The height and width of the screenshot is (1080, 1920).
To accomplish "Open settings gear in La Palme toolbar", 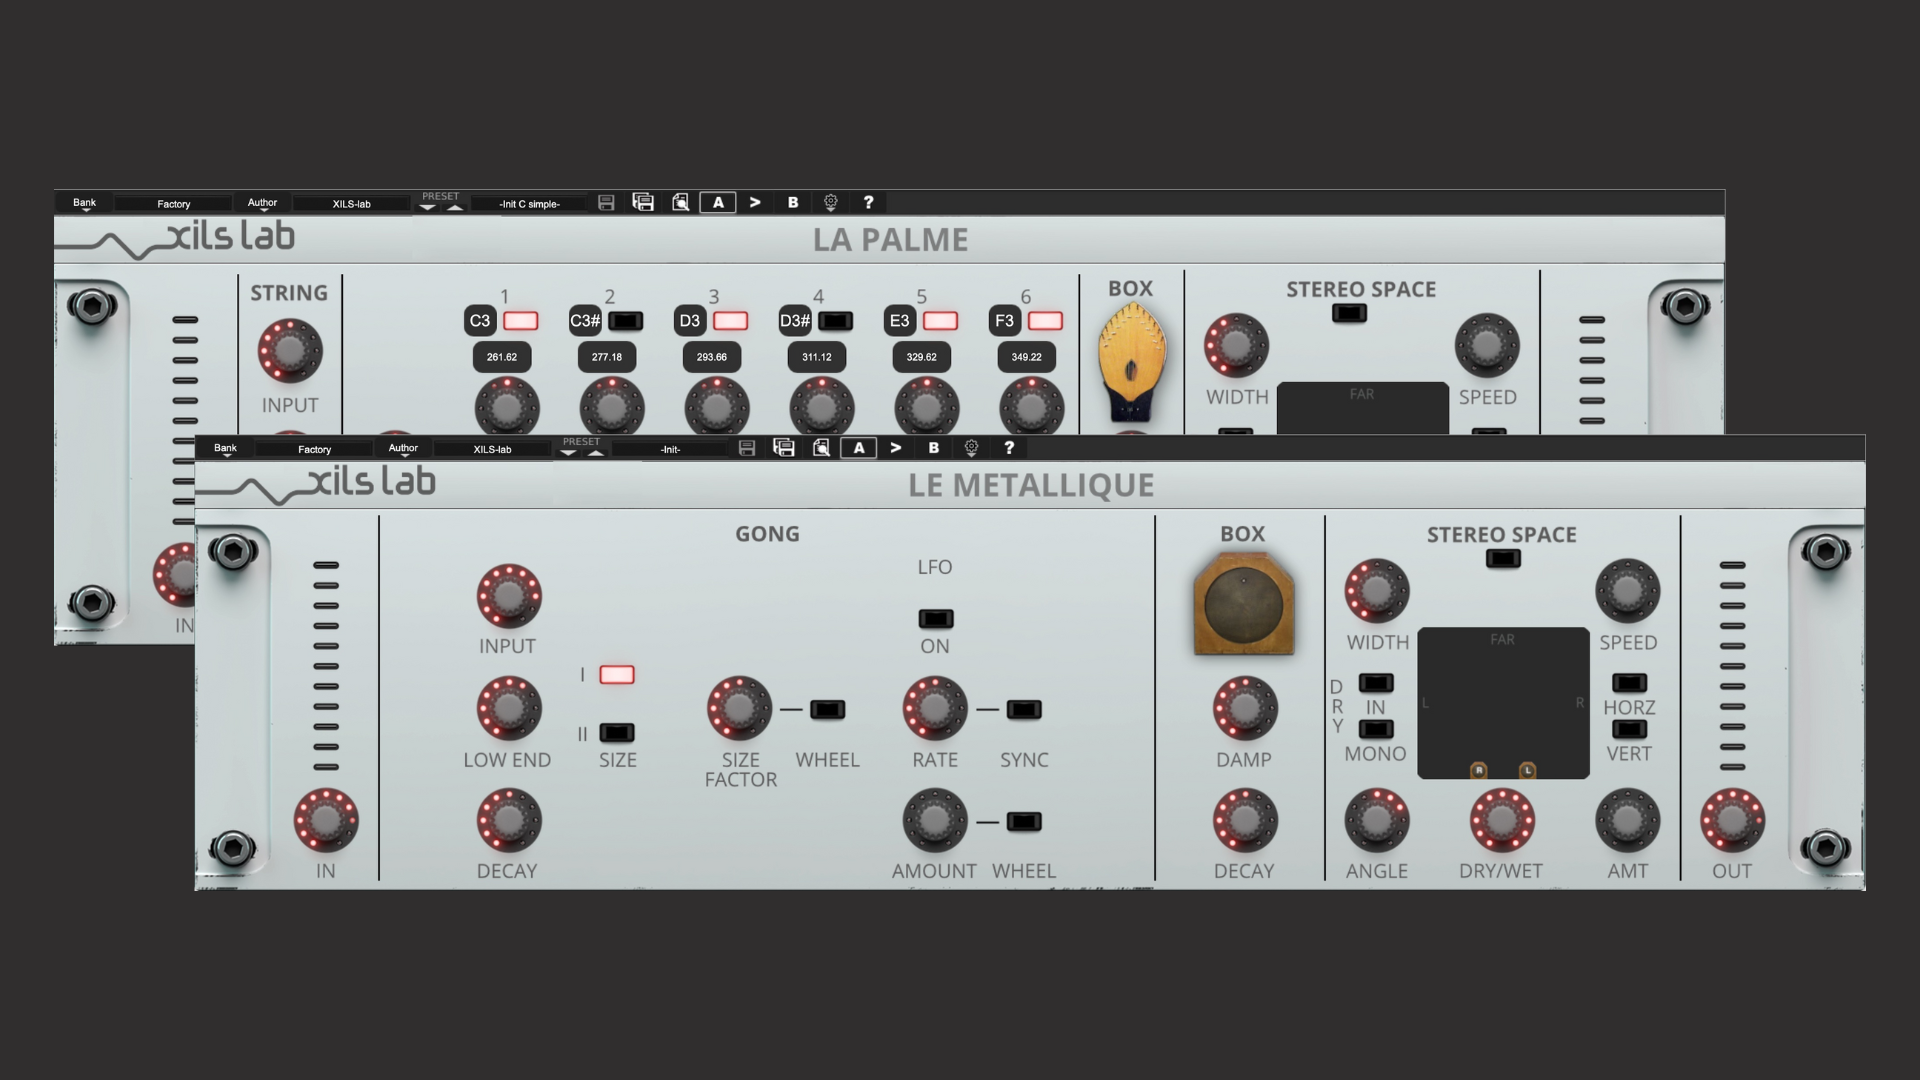I will (830, 202).
